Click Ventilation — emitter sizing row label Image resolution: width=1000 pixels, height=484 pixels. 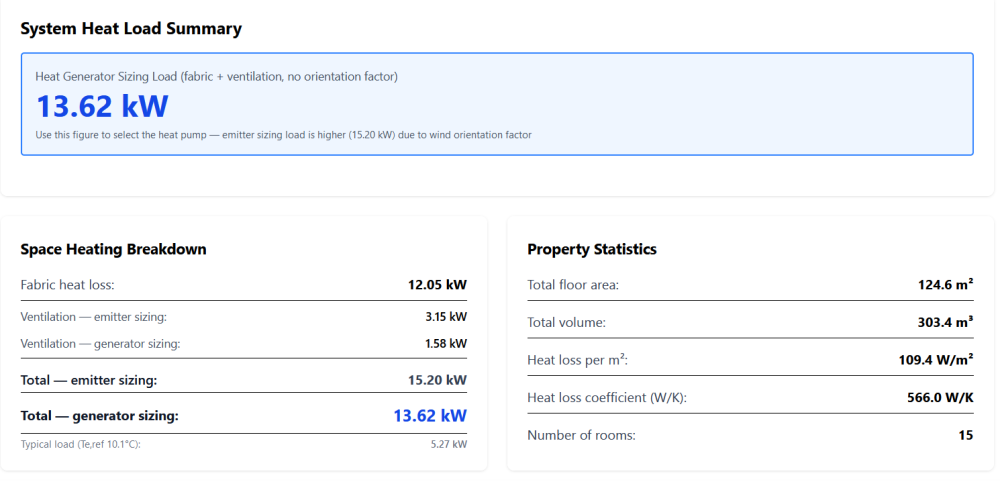(93, 317)
